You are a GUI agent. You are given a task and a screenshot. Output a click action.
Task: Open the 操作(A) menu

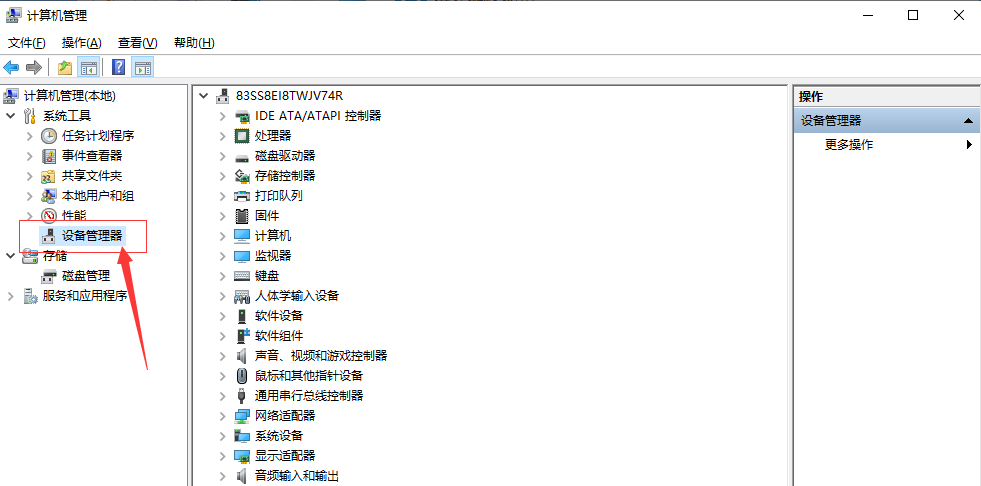(x=81, y=42)
